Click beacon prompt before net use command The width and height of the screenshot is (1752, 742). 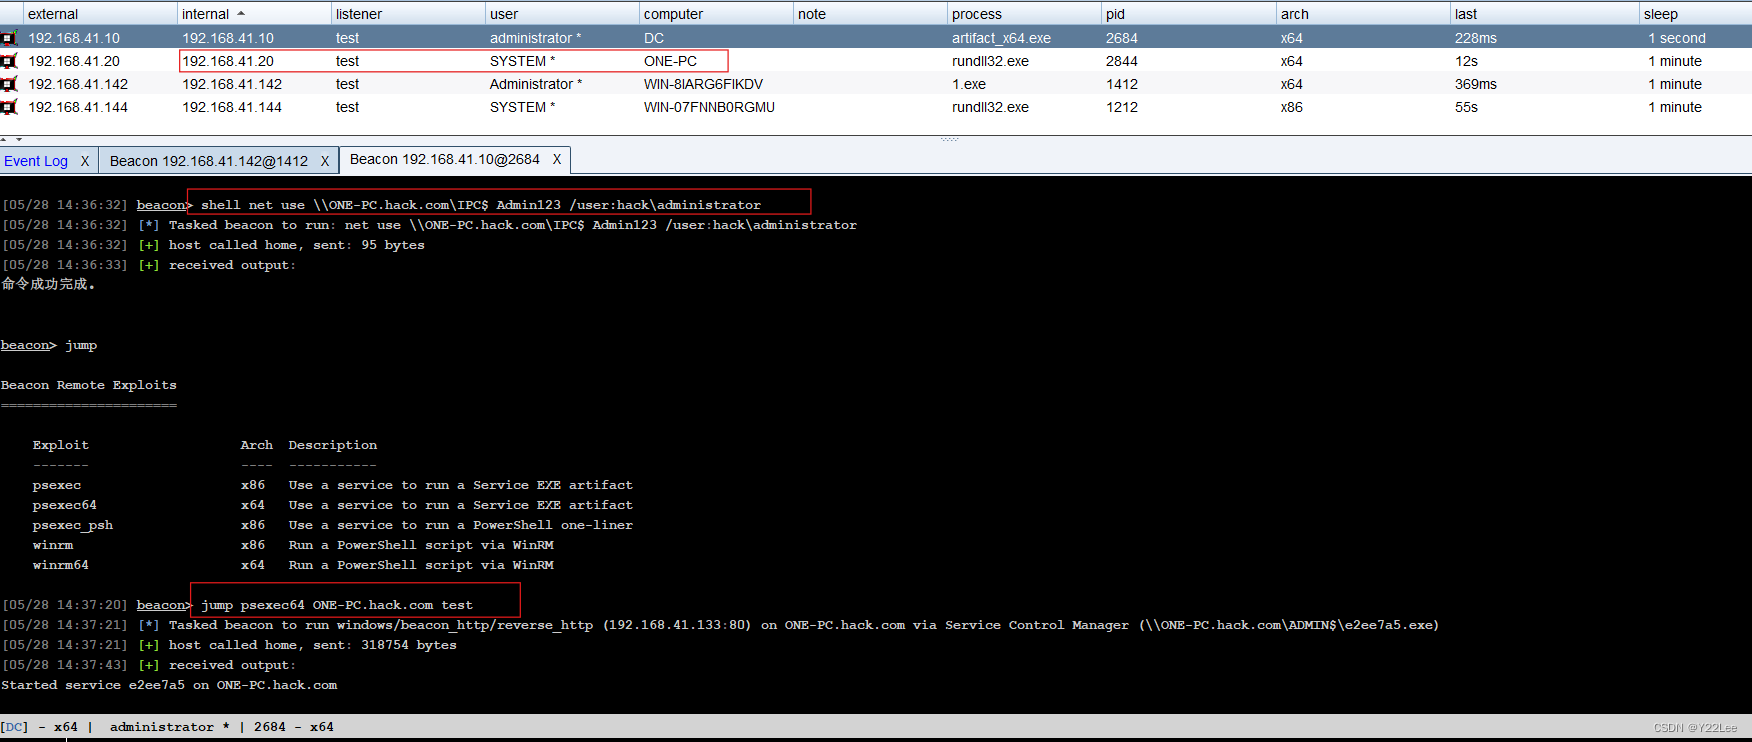coord(164,205)
